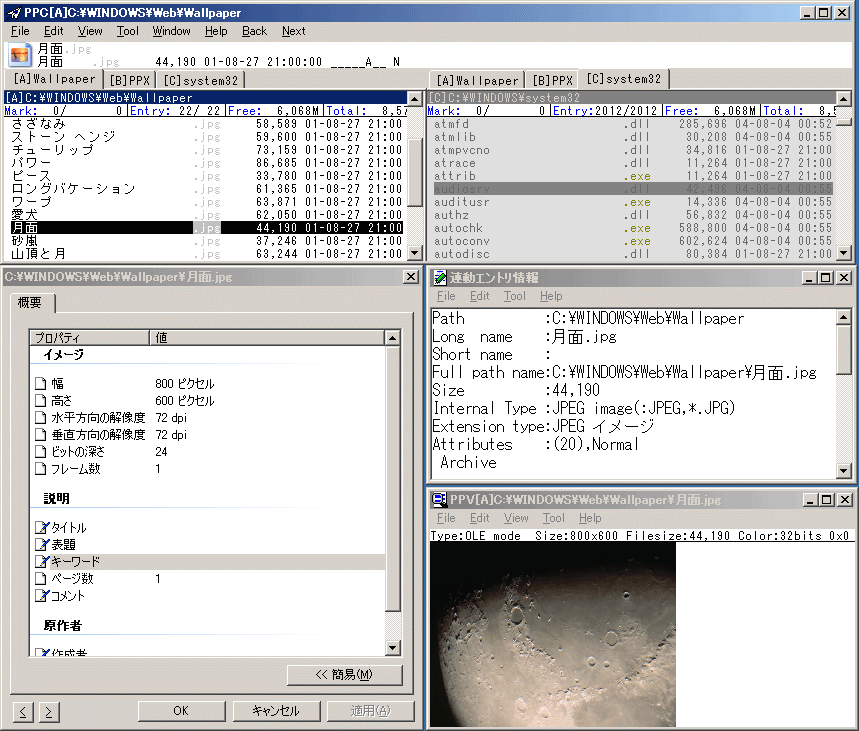Select the コメント property edit icon
The height and width of the screenshot is (731, 859).
tap(42, 595)
